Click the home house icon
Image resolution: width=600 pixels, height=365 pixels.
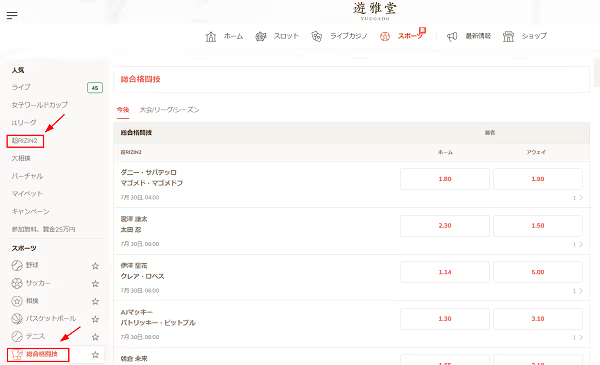pos(211,36)
